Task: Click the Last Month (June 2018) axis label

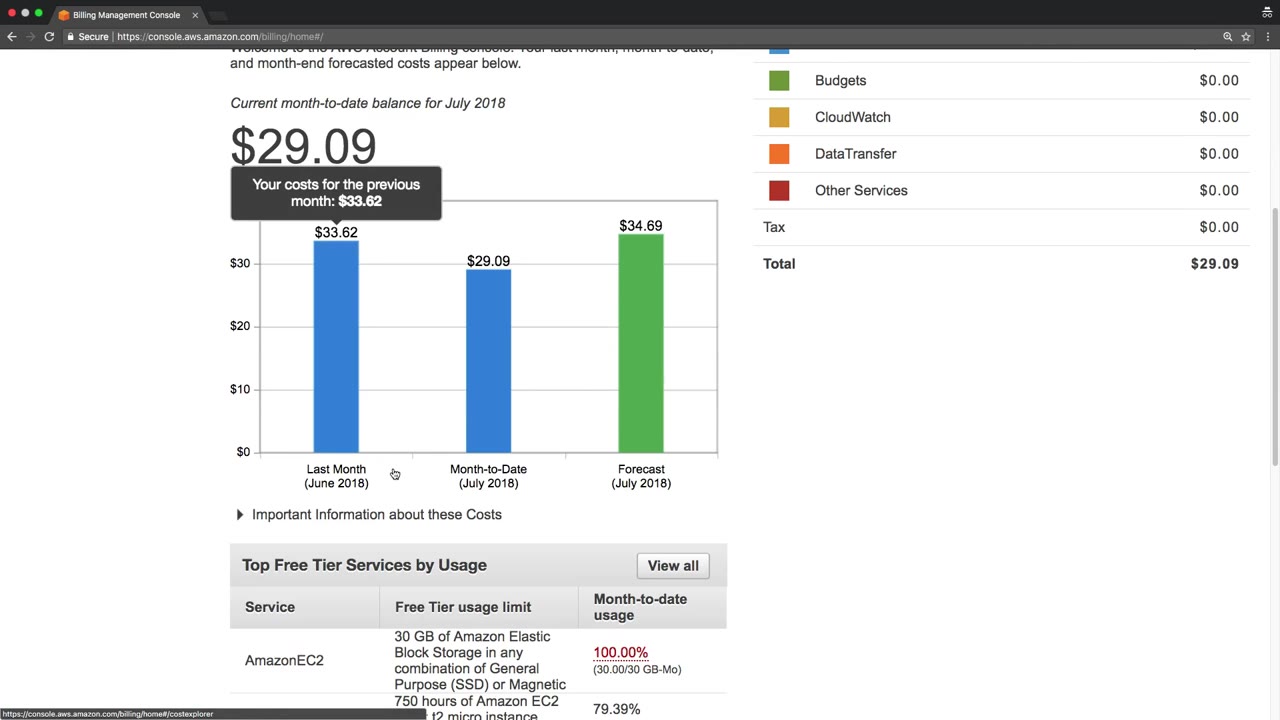Action: [336, 476]
